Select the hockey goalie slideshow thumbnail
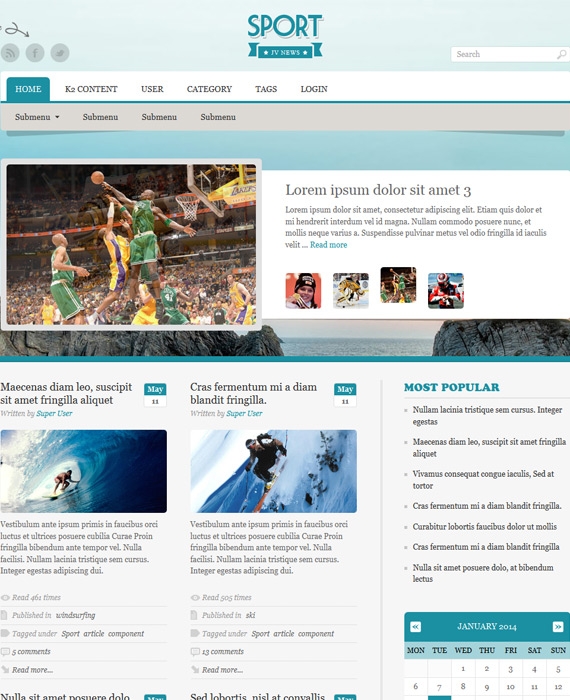The image size is (570, 700). click(x=351, y=291)
